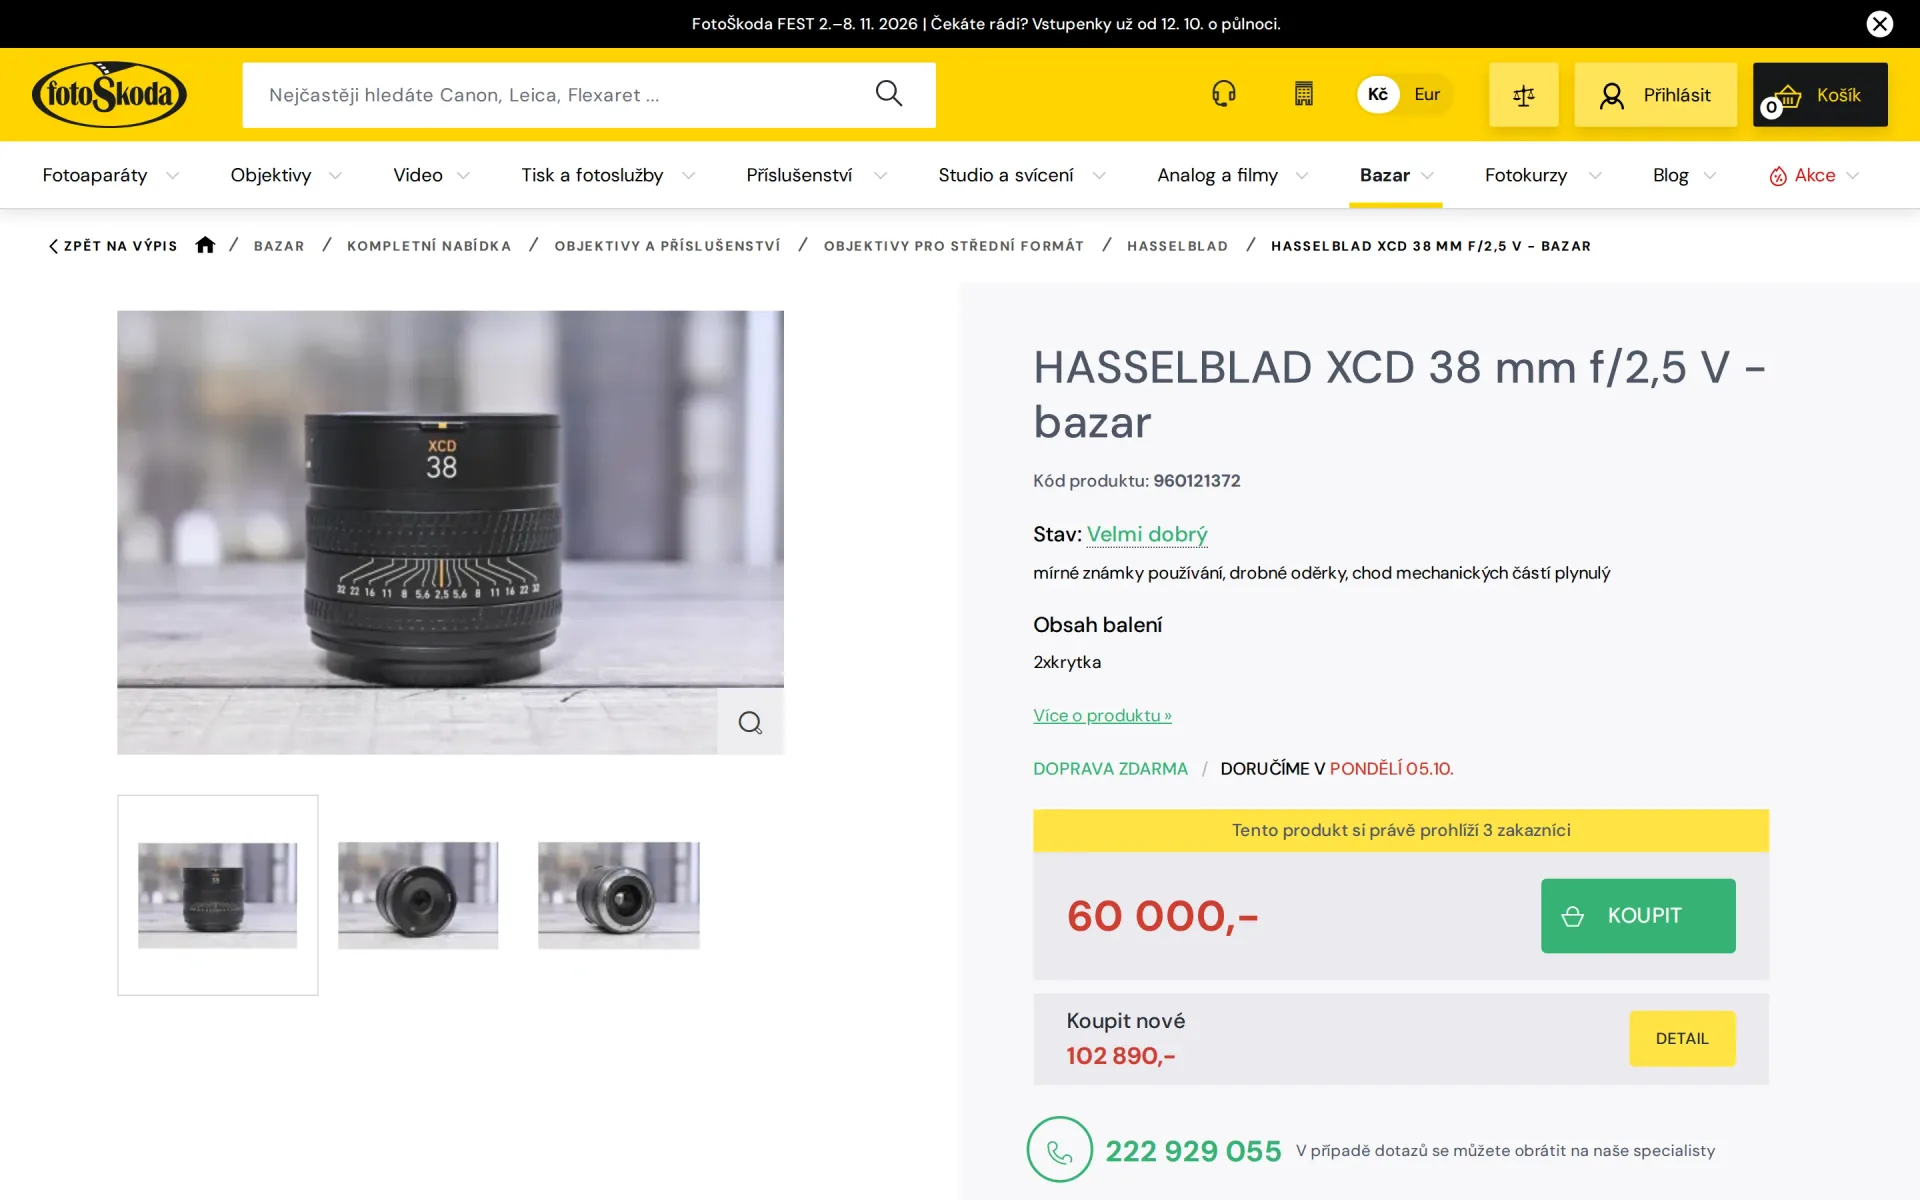Click the Akce discount icon
Viewport: 1920px width, 1200px height.
point(1777,176)
